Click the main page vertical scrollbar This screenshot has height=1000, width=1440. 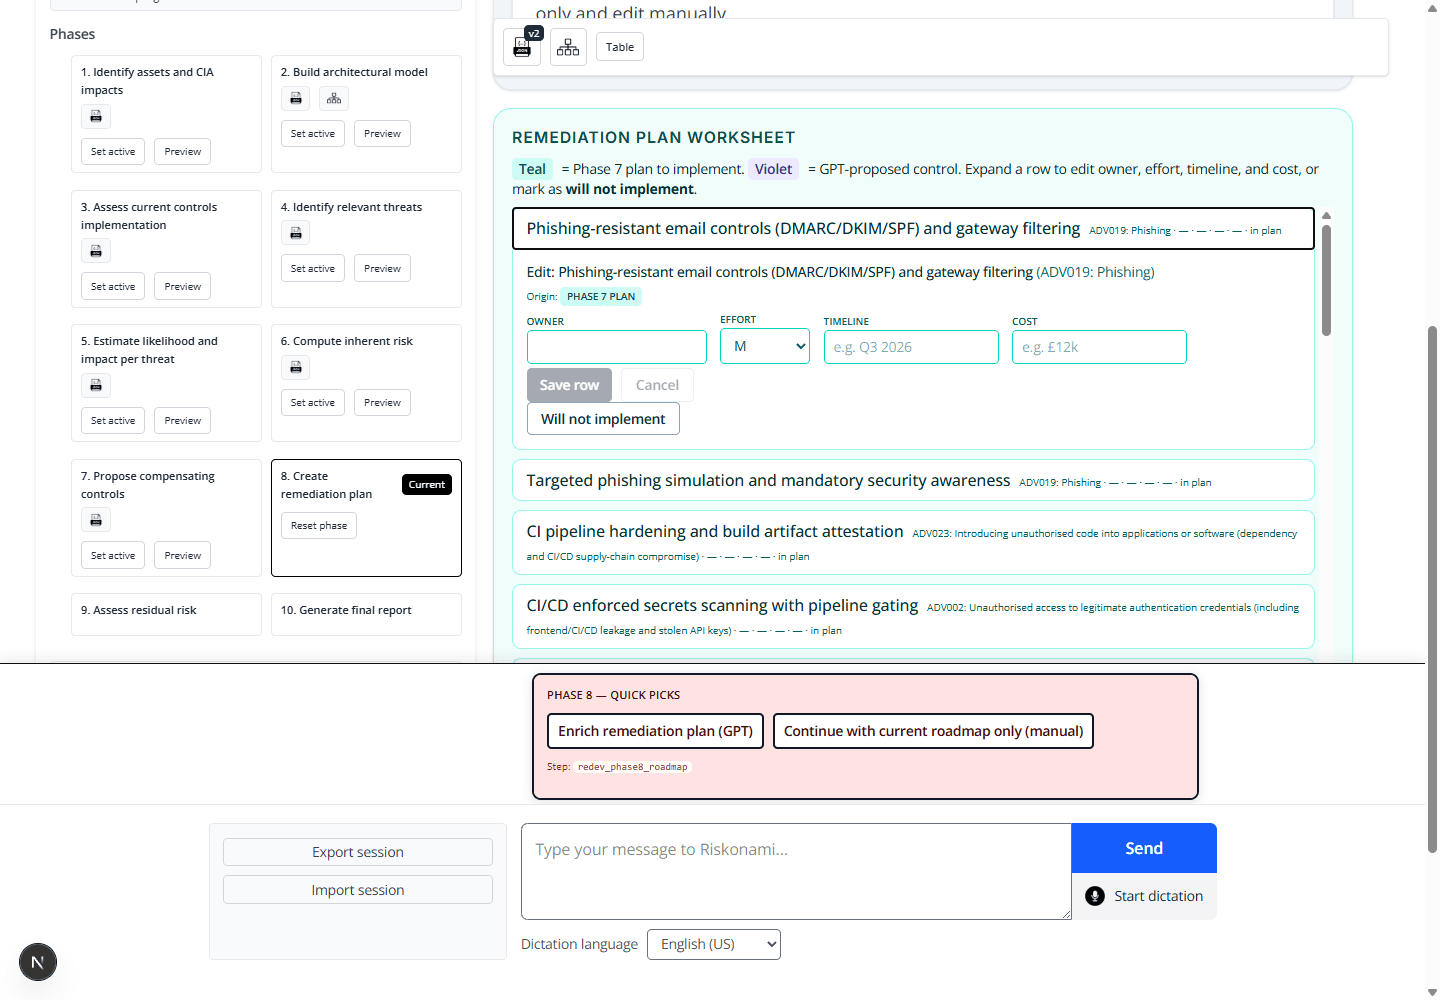[x=1432, y=590]
